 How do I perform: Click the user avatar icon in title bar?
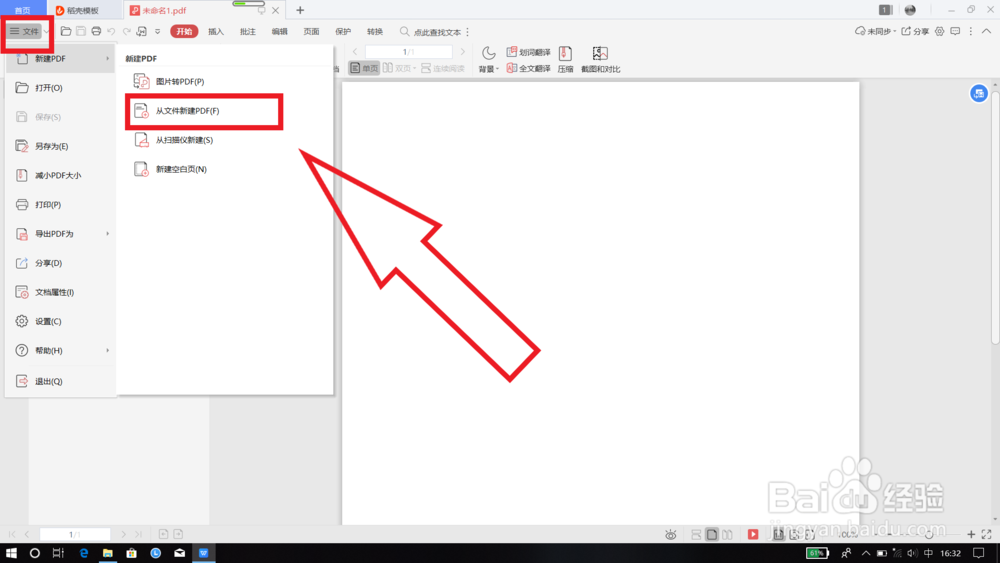[910, 10]
